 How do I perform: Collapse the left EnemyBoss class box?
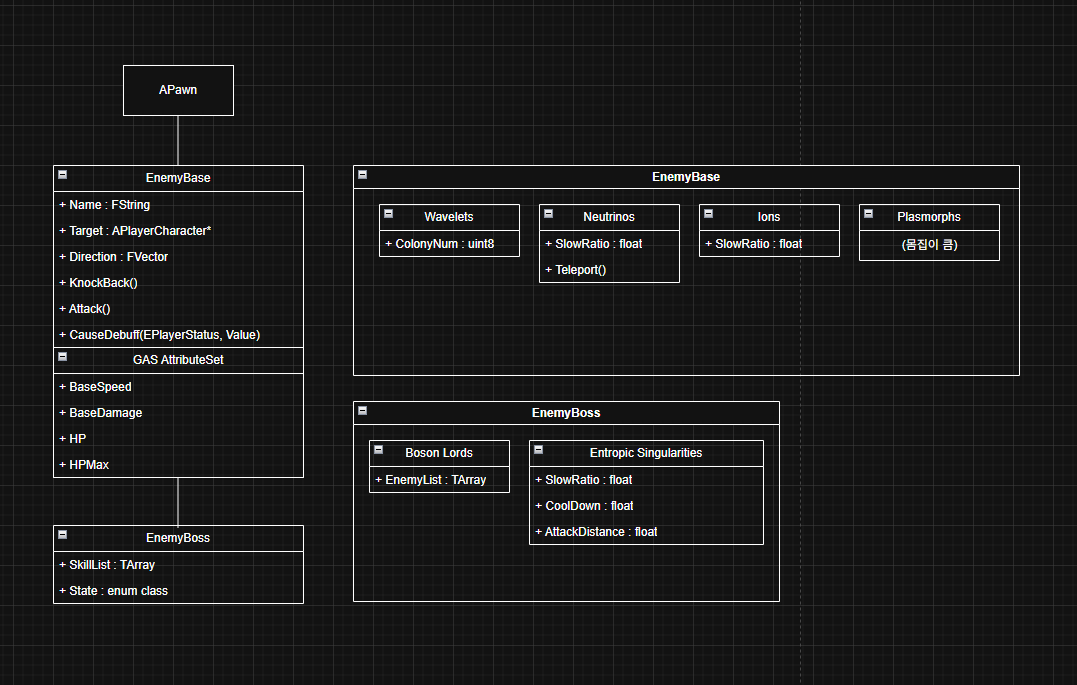click(x=63, y=535)
